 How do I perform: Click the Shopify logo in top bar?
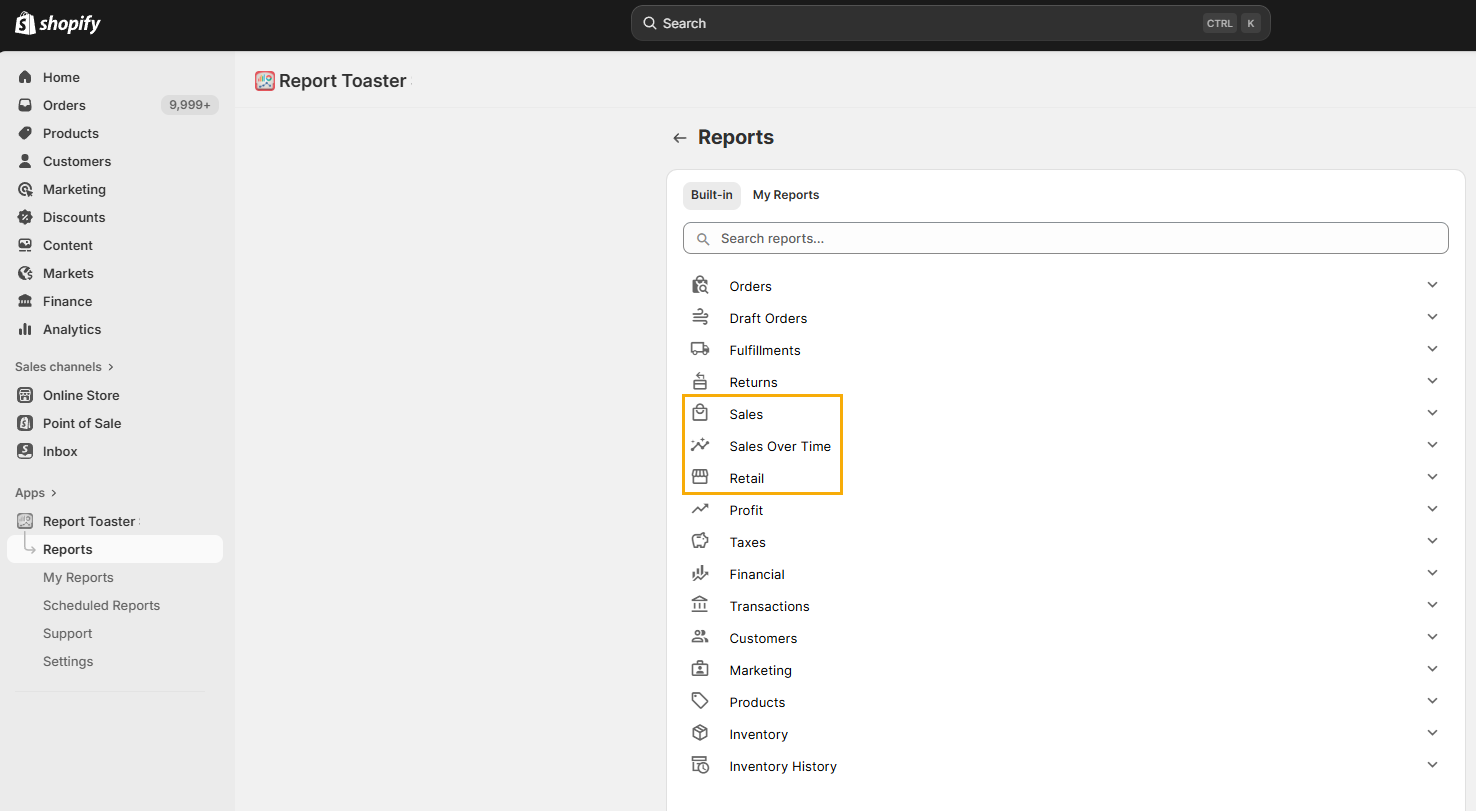[x=58, y=23]
